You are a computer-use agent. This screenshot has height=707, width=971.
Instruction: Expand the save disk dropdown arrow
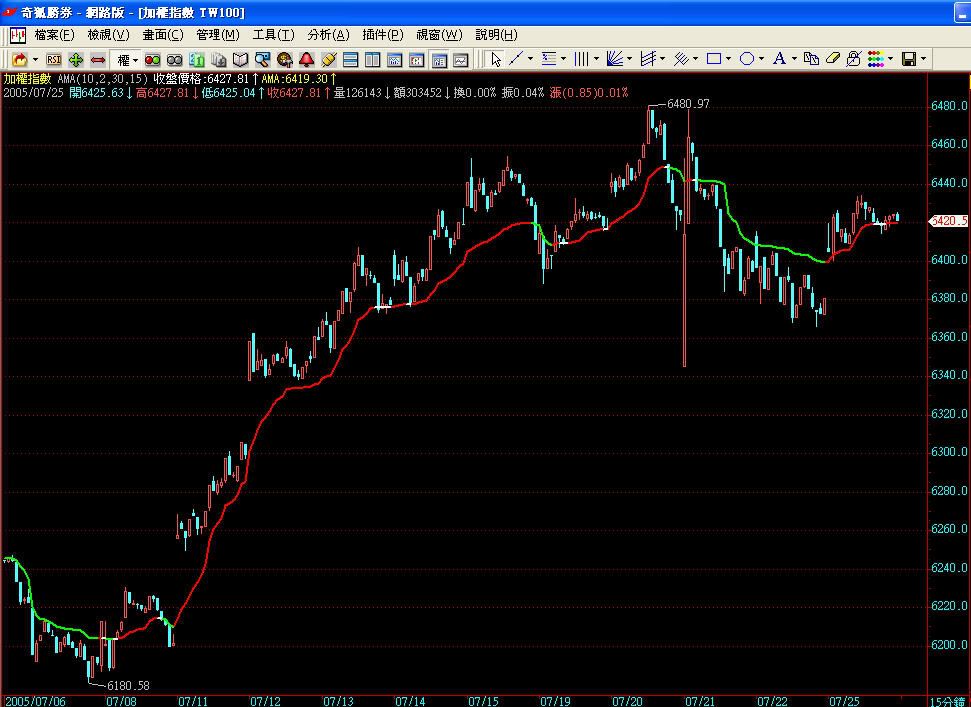(x=923, y=59)
